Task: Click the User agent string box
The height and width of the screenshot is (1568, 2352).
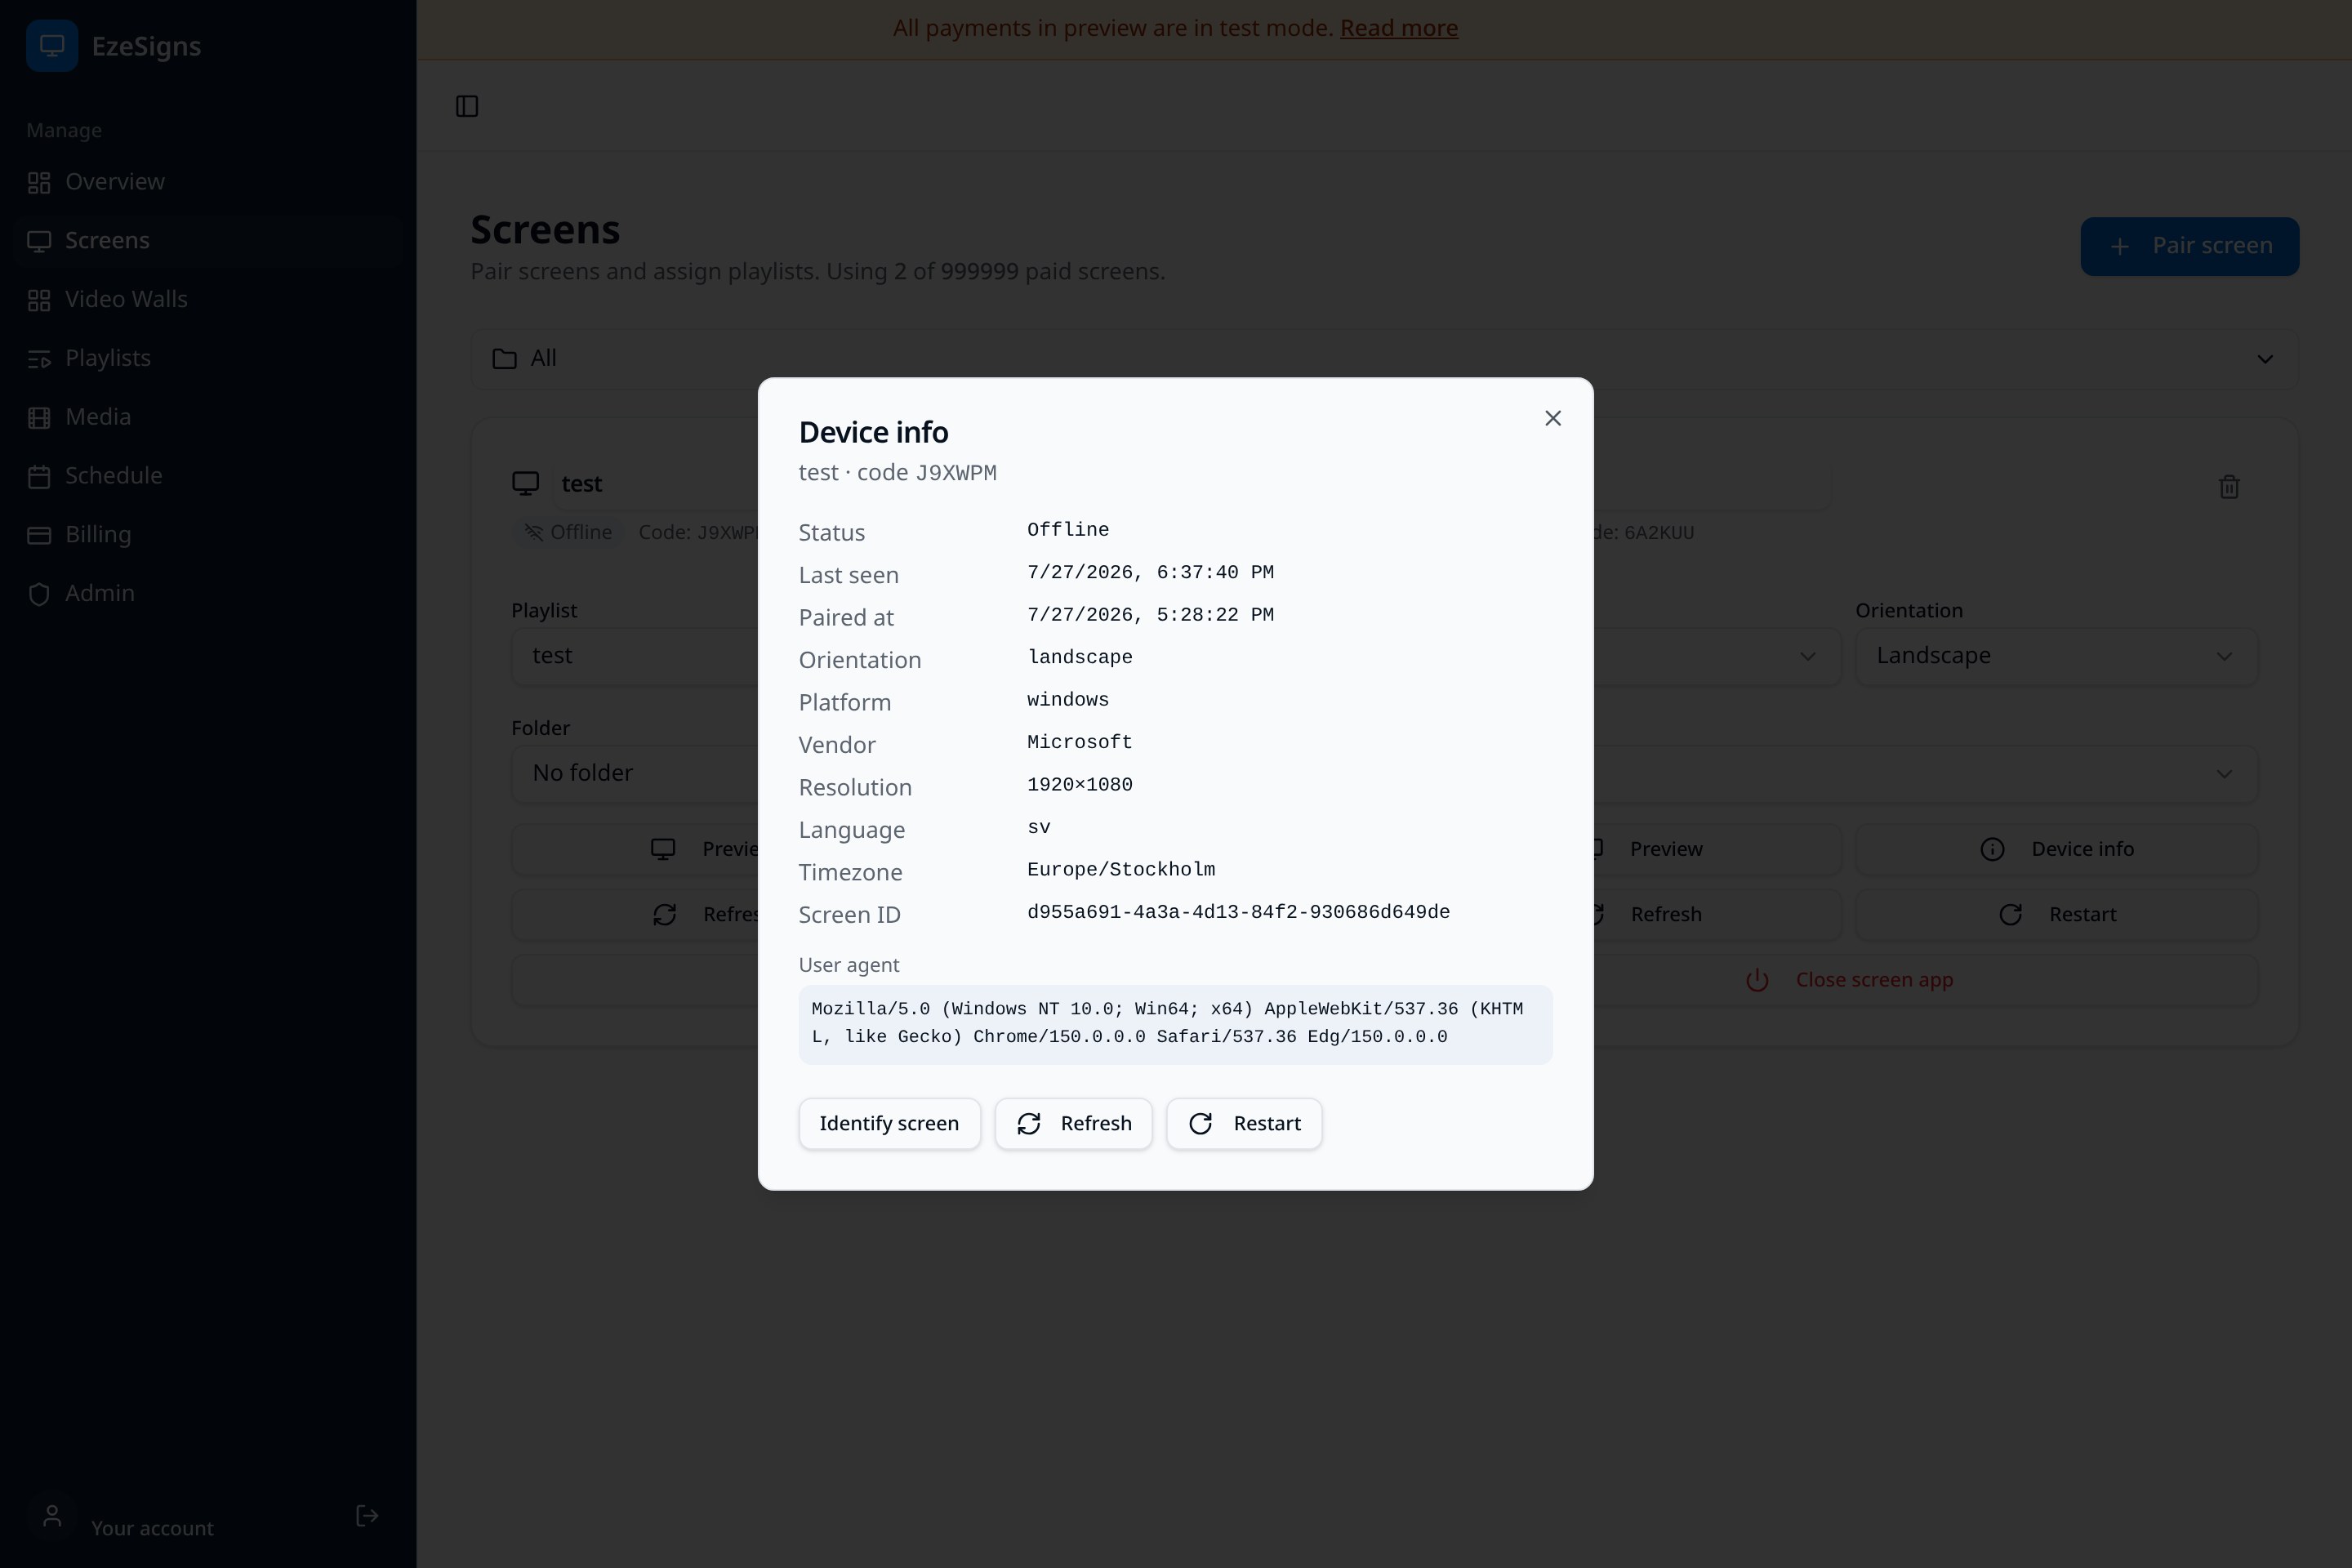Action: click(x=1175, y=1024)
